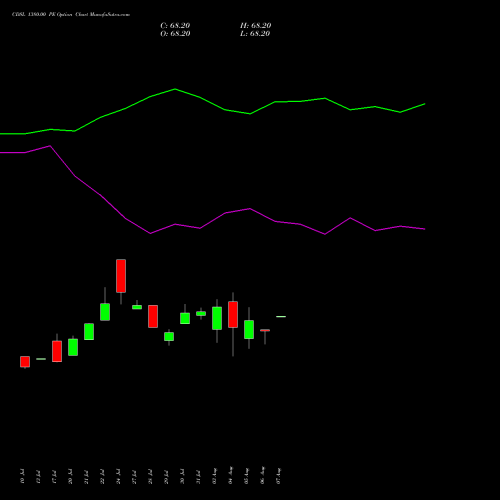
Task: Click the low value L: 68.20
Action: pos(255,34)
